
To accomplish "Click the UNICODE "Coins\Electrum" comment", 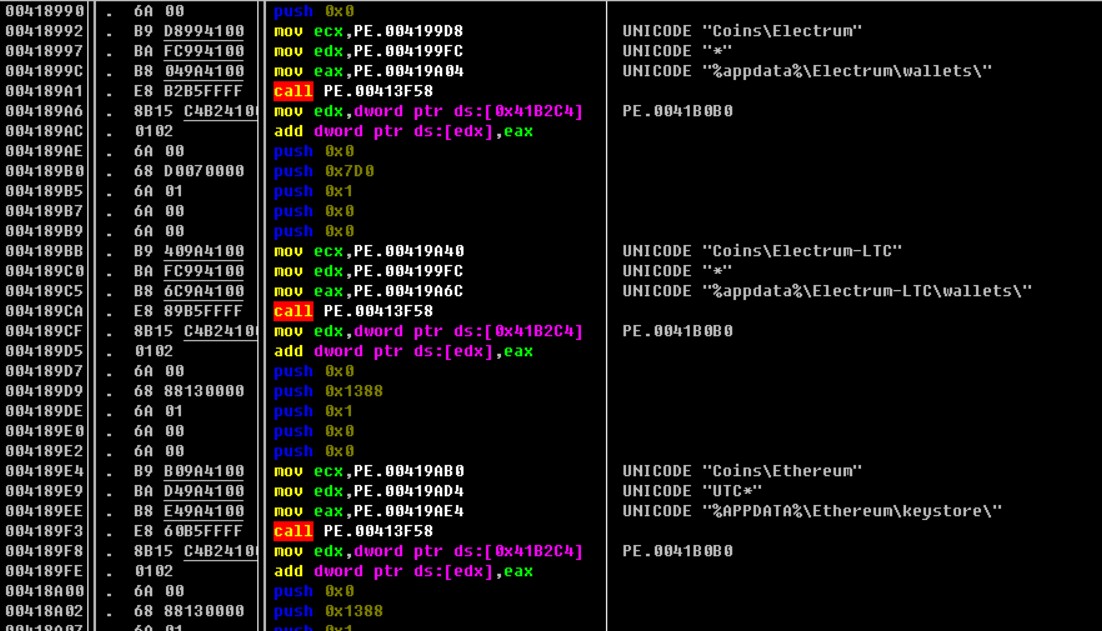I will pos(742,31).
